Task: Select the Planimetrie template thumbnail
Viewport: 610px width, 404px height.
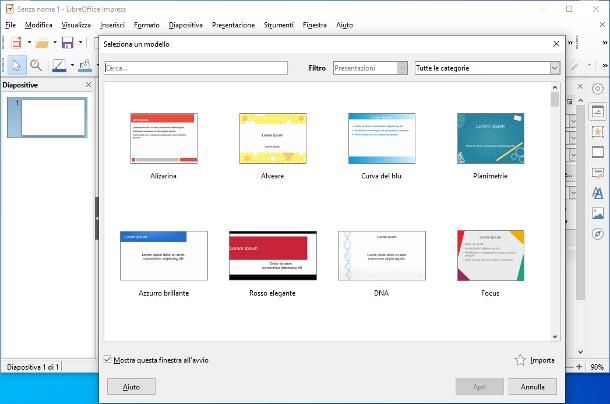Action: click(491, 138)
